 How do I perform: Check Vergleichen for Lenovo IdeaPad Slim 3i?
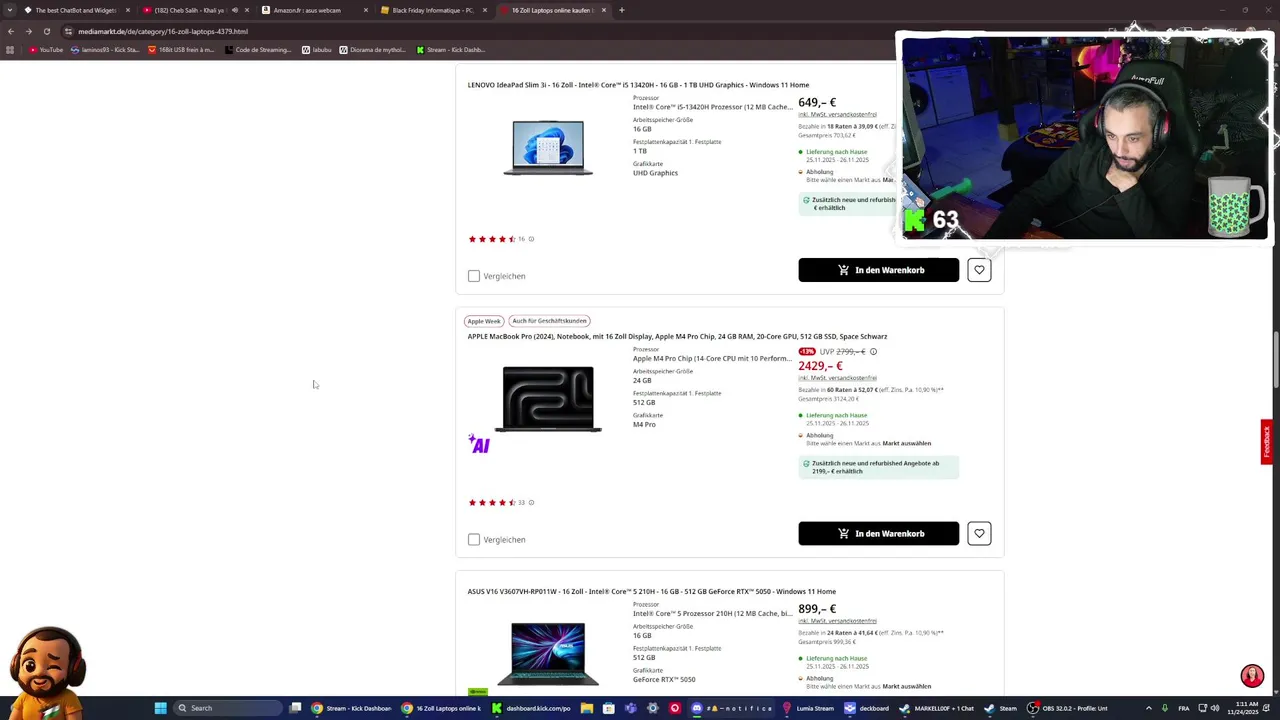click(x=474, y=276)
